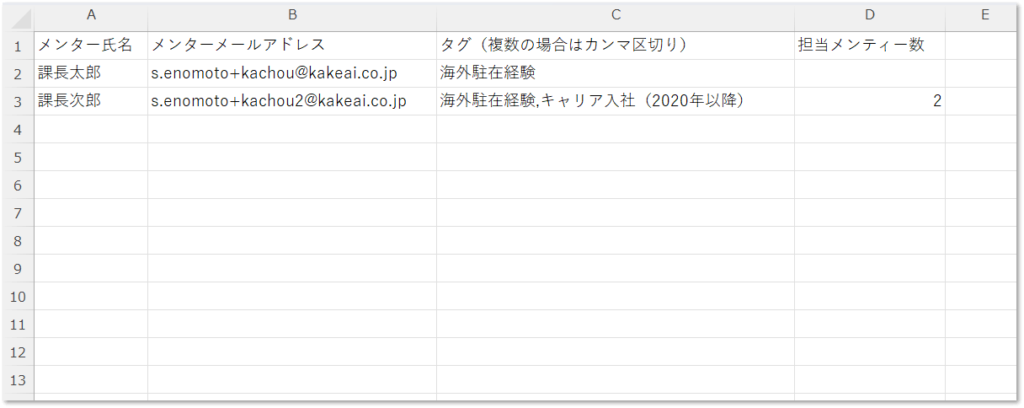Click the メンターメールアドレス header cell
1024x408 pixels.
coord(291,45)
